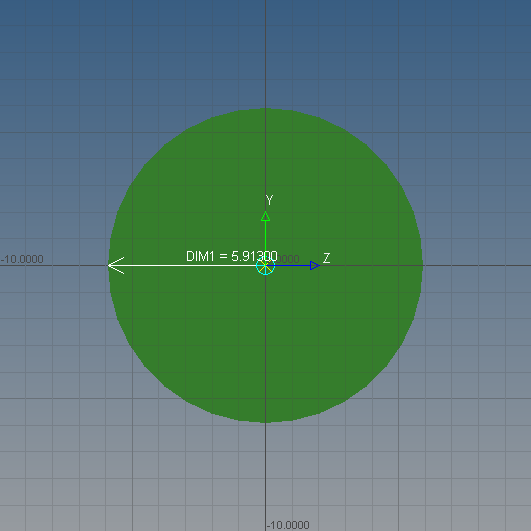
Task: Click the -10.0000 grid label at bottom
Action: (x=288, y=525)
